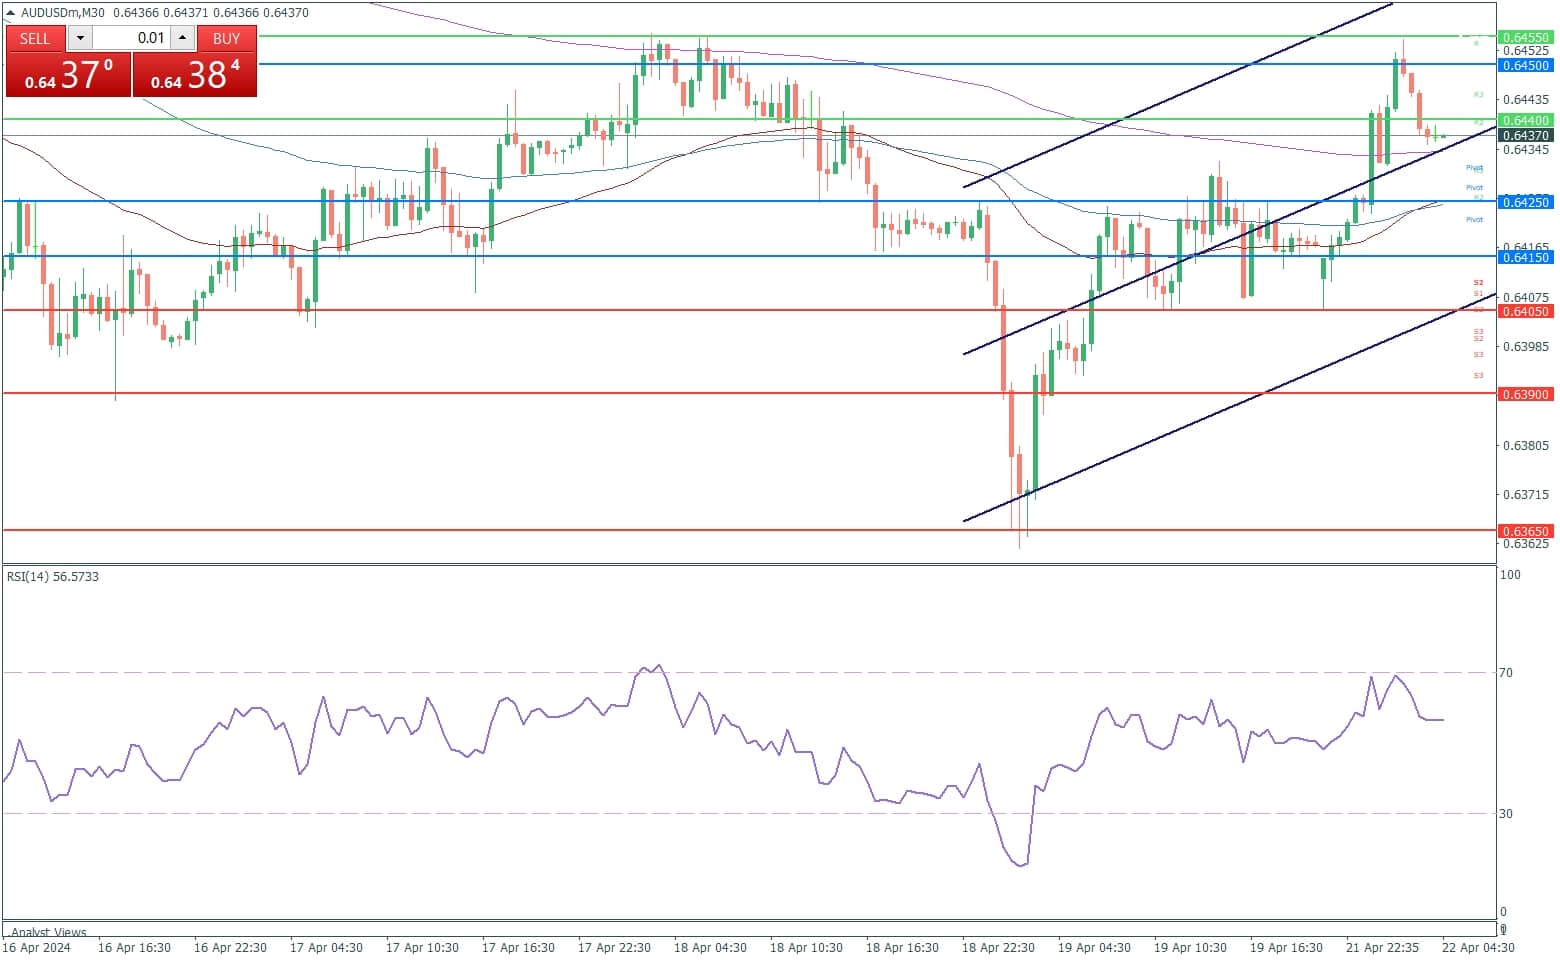Image resolution: width=1560 pixels, height=960 pixels.
Task: Click the buy price tile 0.64 38
Action: (x=195, y=75)
